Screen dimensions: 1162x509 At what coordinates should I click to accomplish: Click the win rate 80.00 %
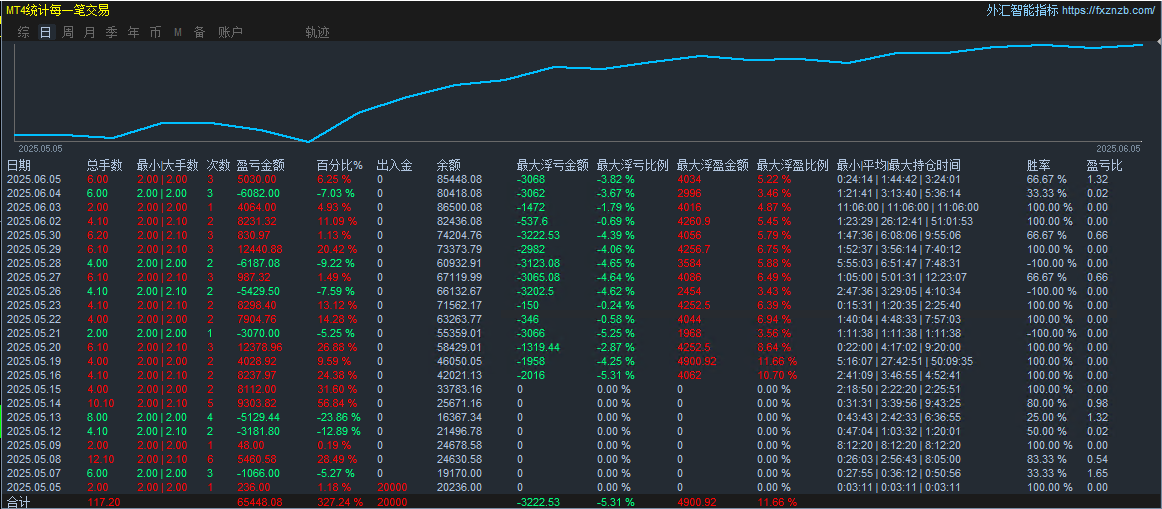pos(1046,403)
